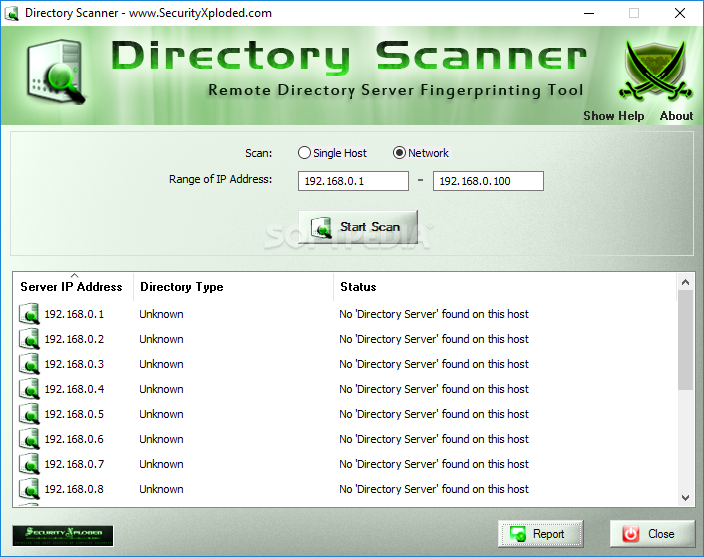The height and width of the screenshot is (557, 704).
Task: Click the results list scrollbar up arrow
Action: point(685,282)
